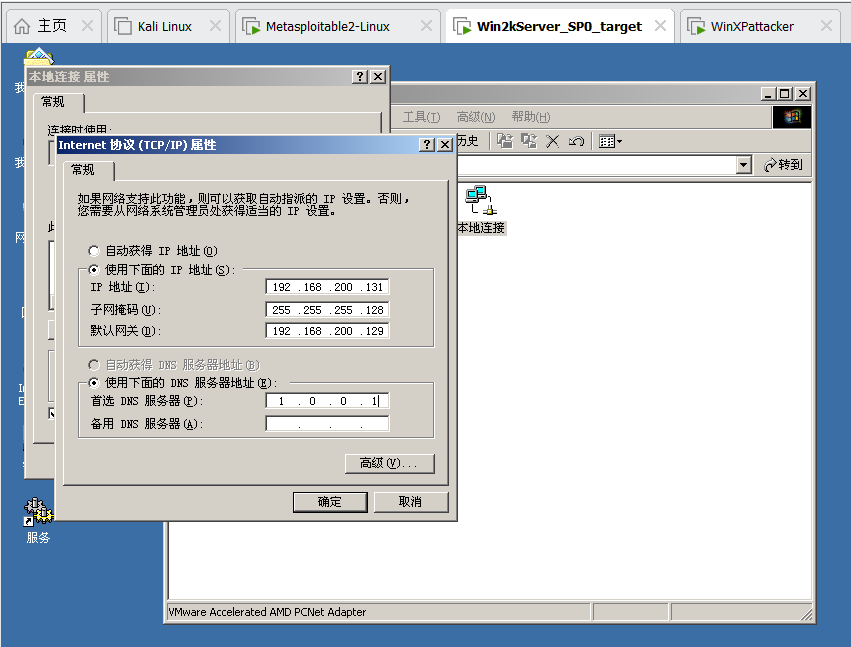
Task: Click the home icon on 主页 tab
Action: click(x=22, y=26)
